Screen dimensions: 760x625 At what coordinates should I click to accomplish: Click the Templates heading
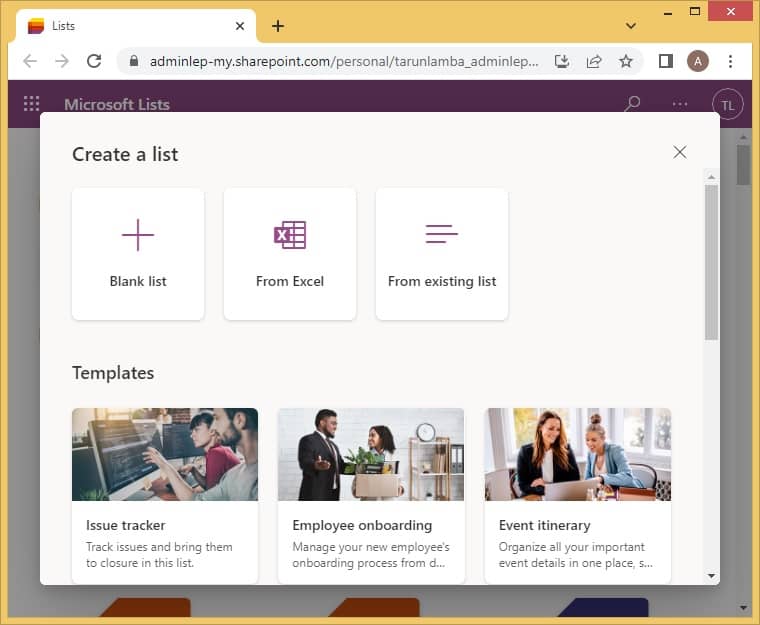pyautogui.click(x=113, y=373)
